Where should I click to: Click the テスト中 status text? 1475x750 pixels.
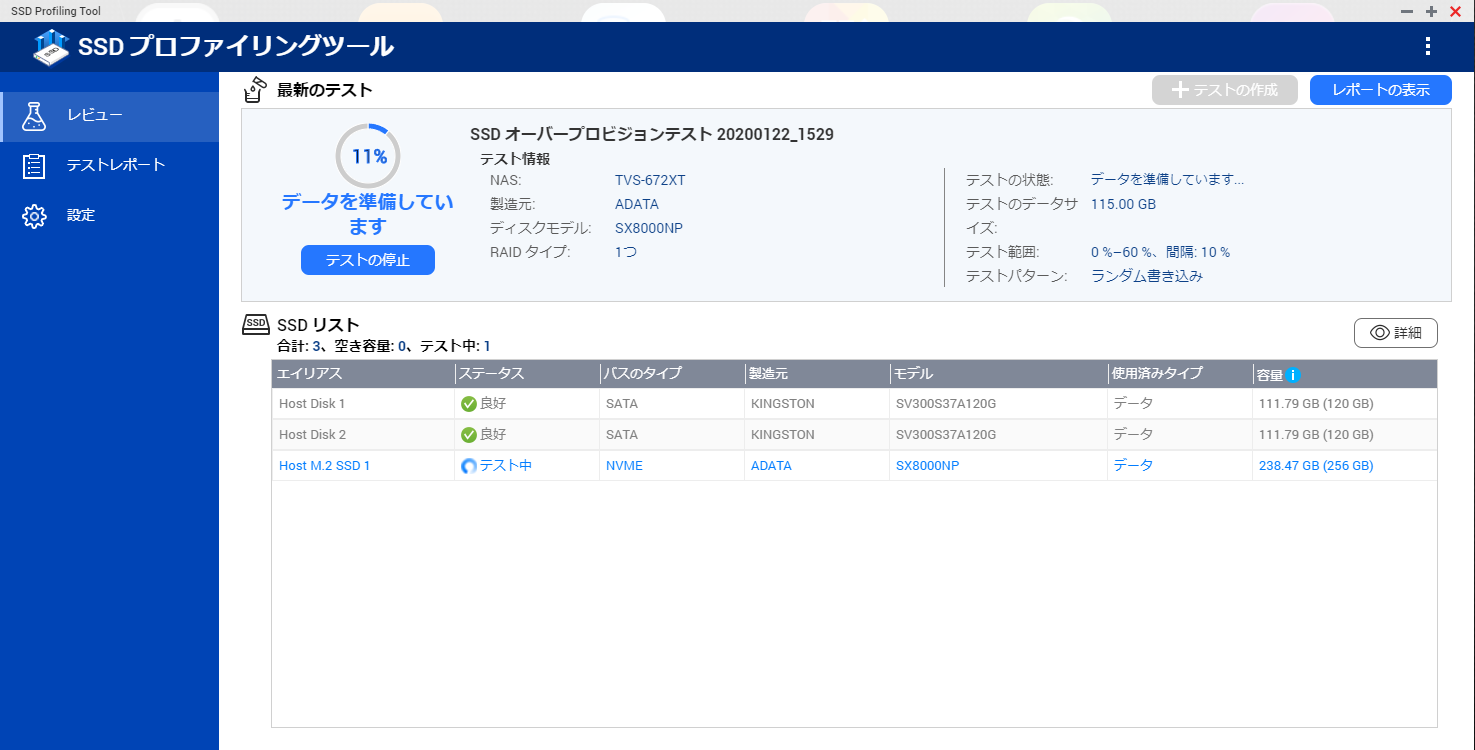coord(505,465)
